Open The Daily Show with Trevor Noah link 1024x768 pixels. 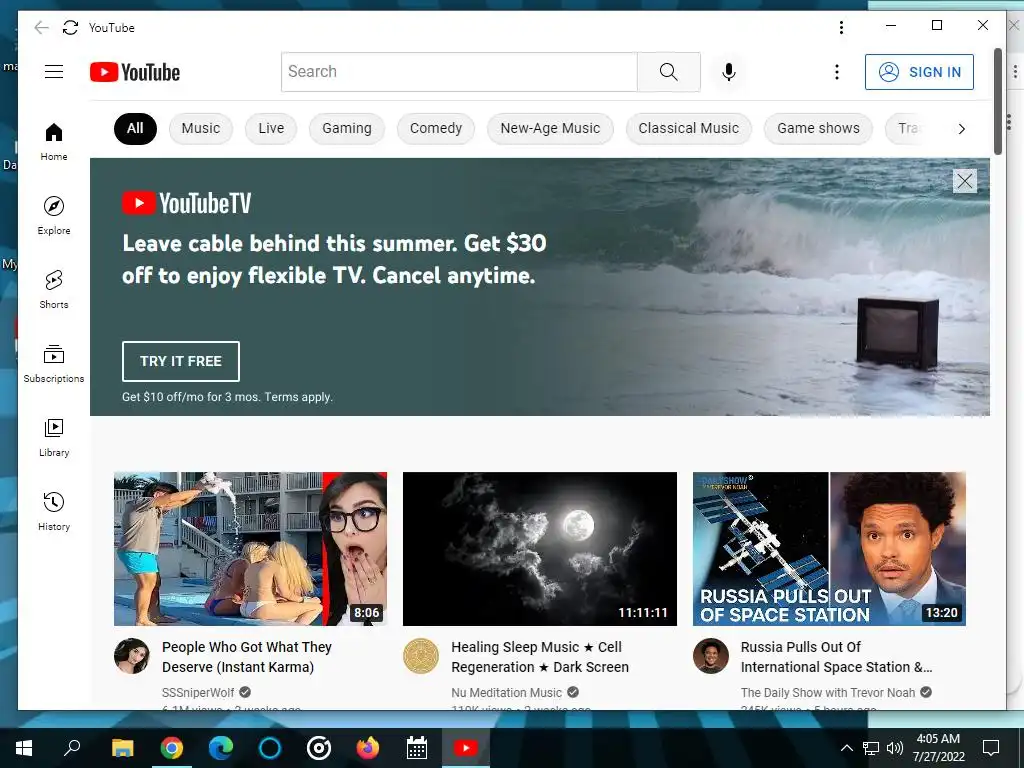pyautogui.click(x=827, y=693)
